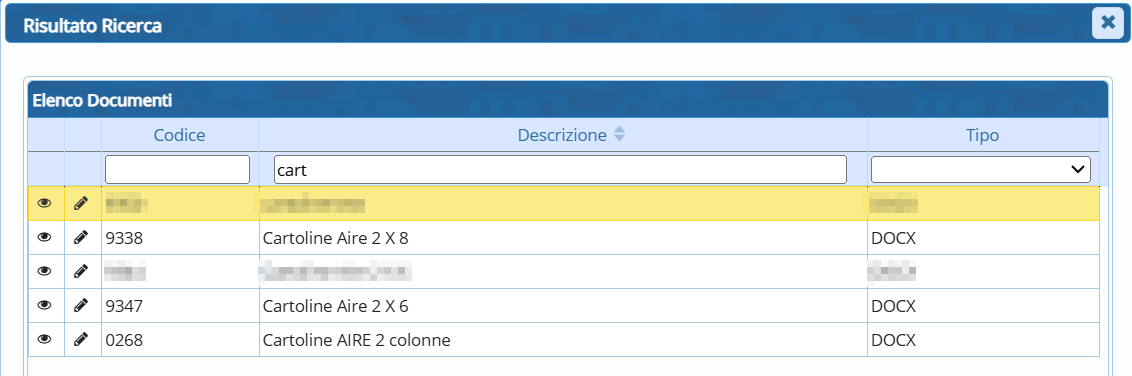The width and height of the screenshot is (1132, 376).
Task: Click the Descrizione column header text
Action: [x=562, y=135]
